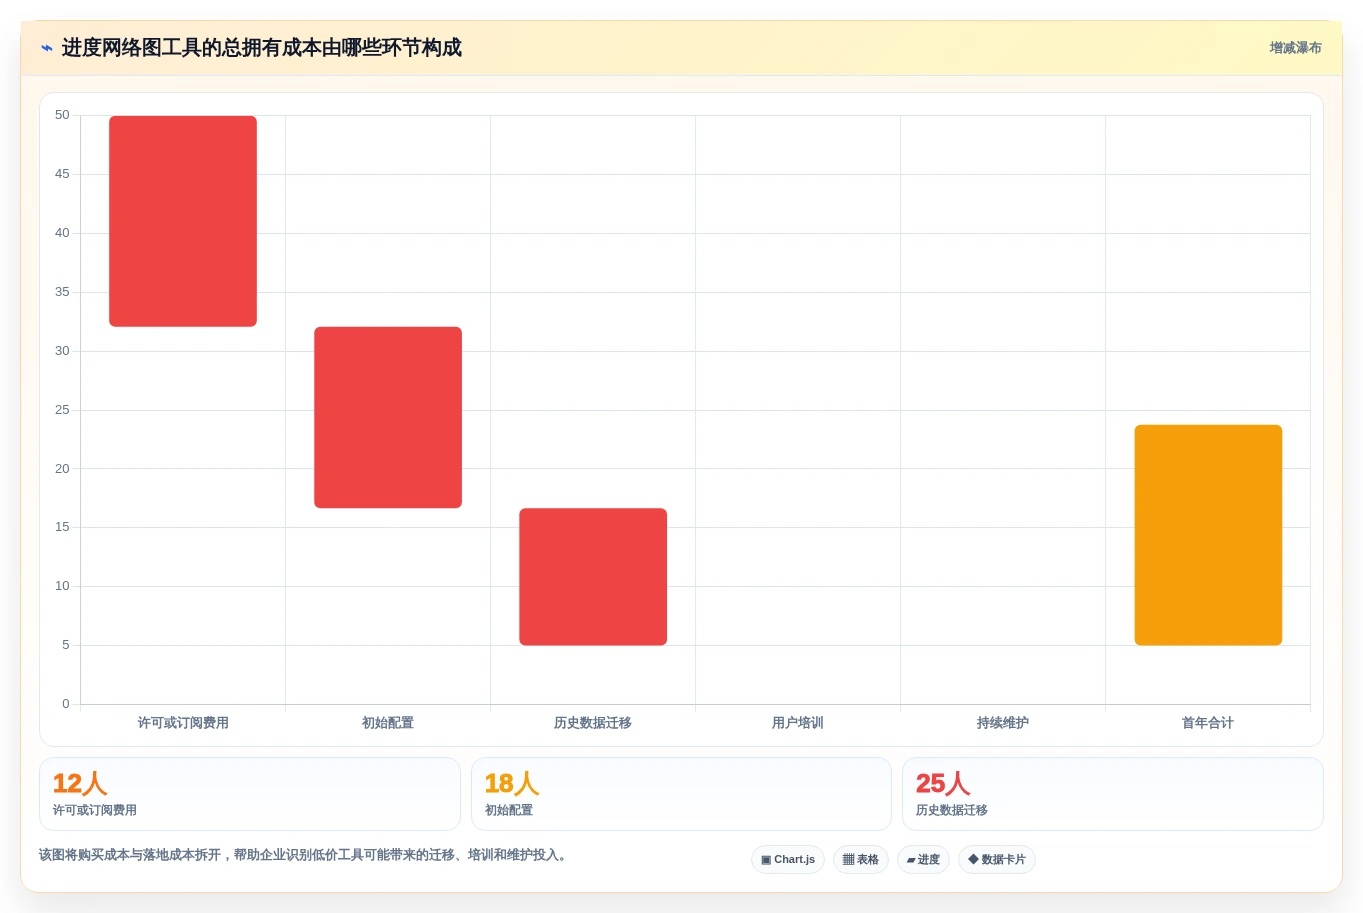
Task: Click the 首年合计 axis label
Action: [1208, 723]
